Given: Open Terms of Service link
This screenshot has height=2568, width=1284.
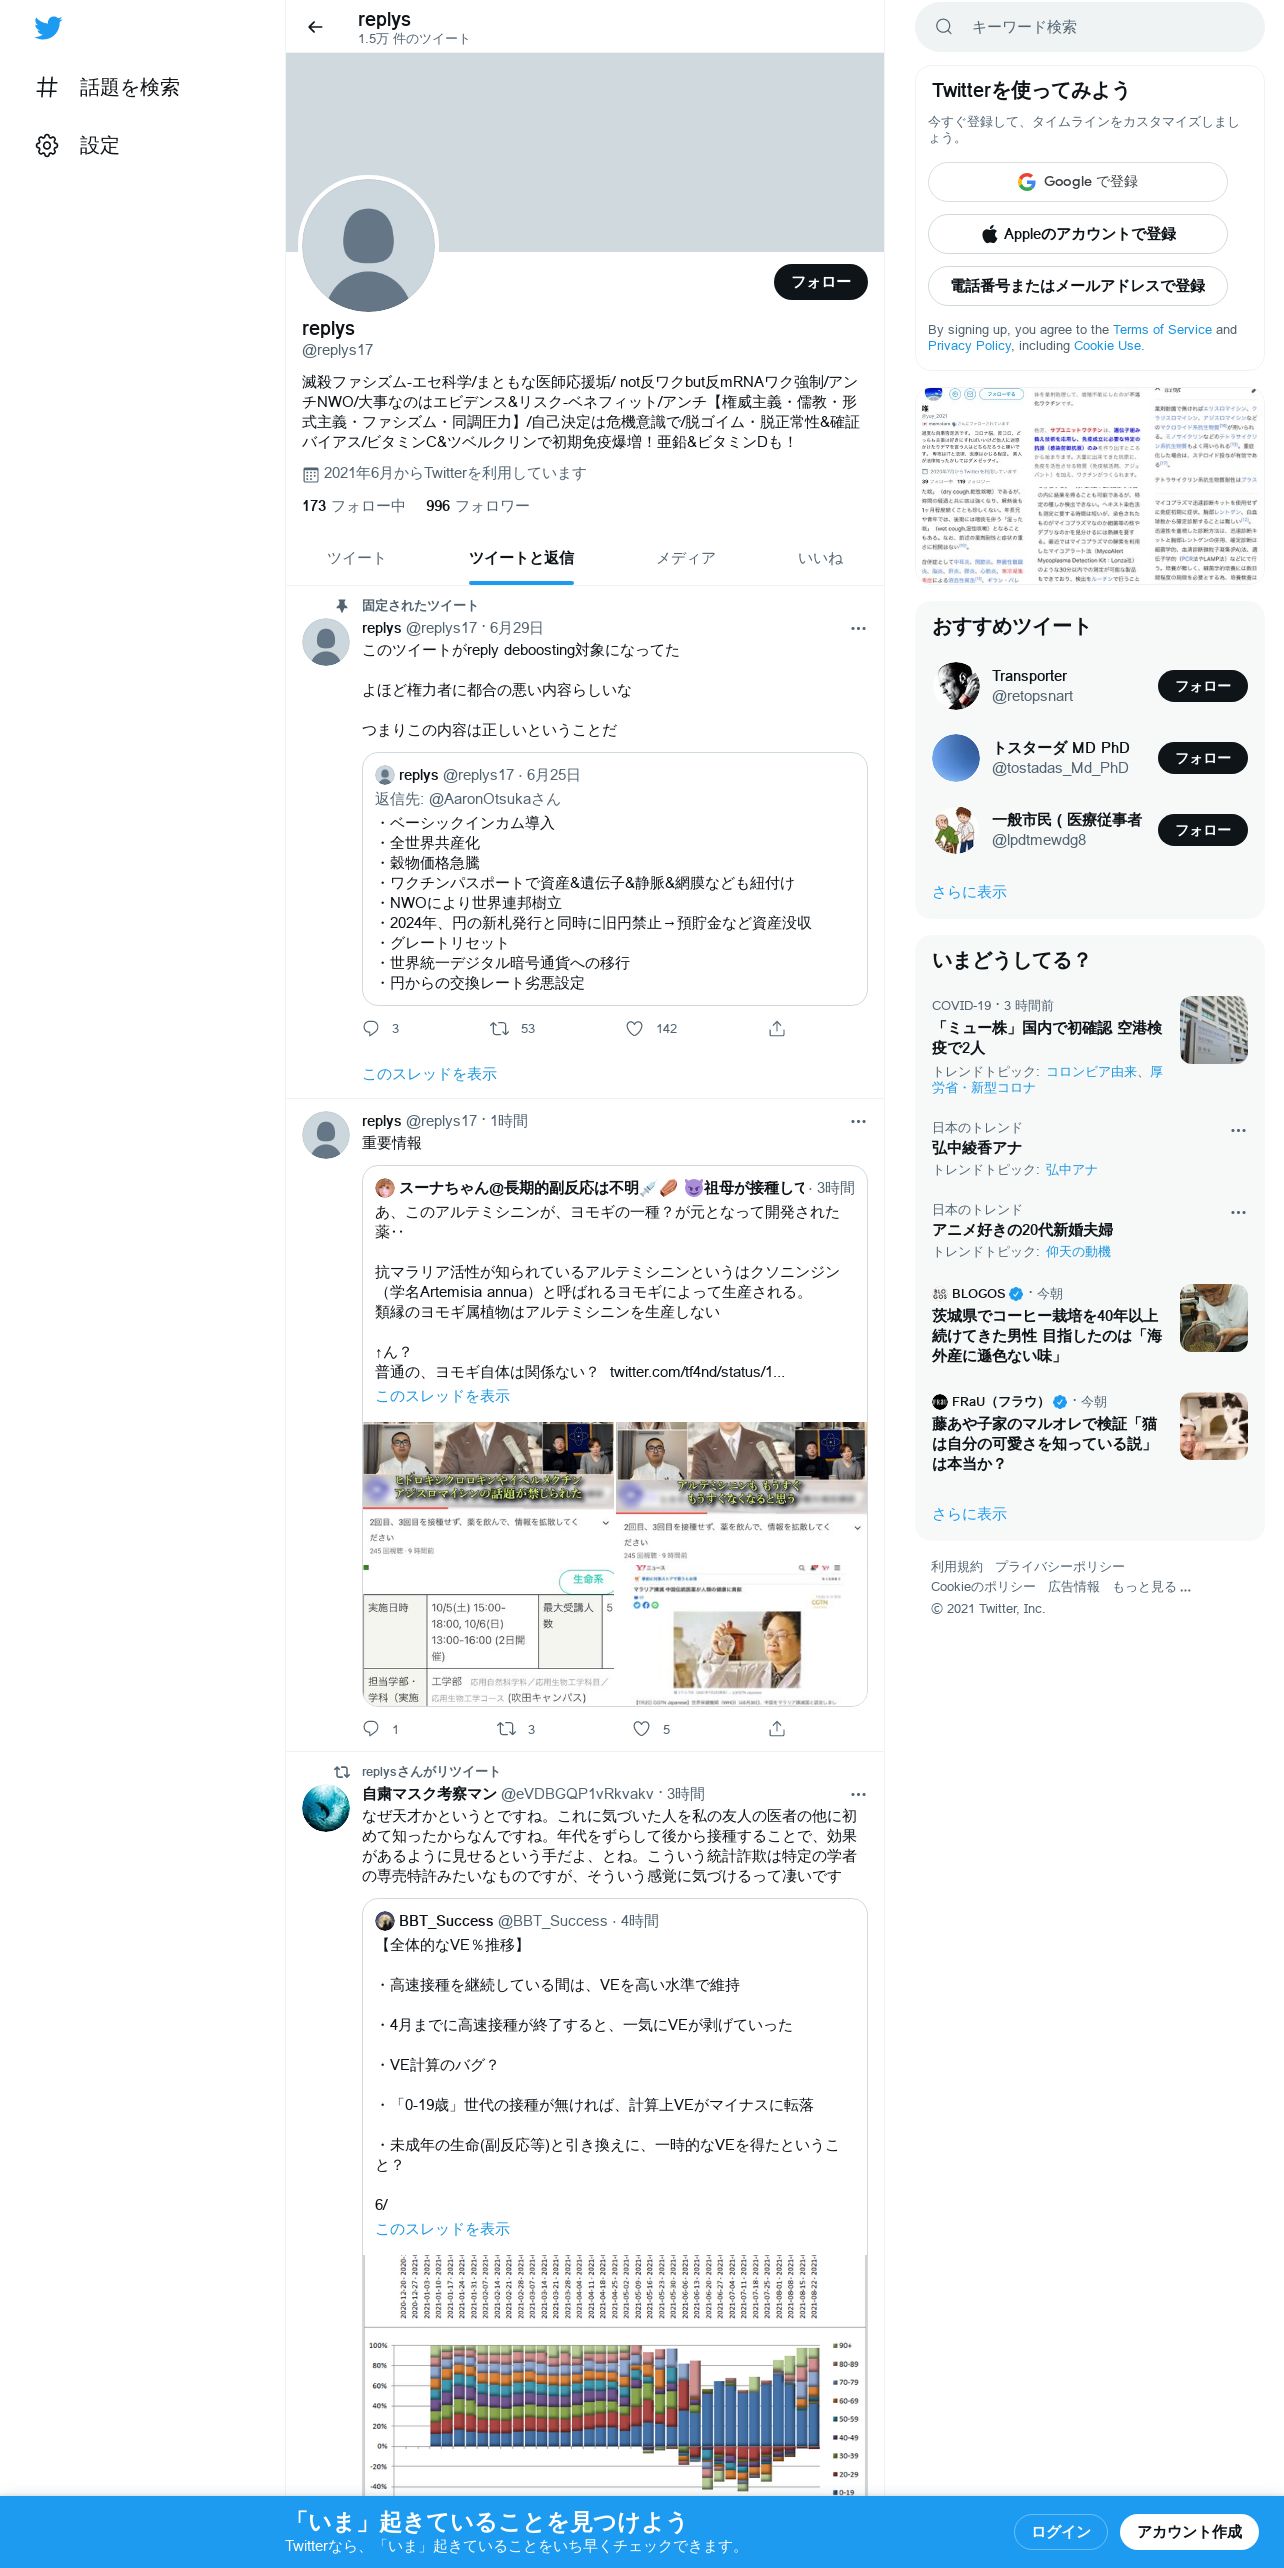Looking at the screenshot, I should click(1162, 329).
